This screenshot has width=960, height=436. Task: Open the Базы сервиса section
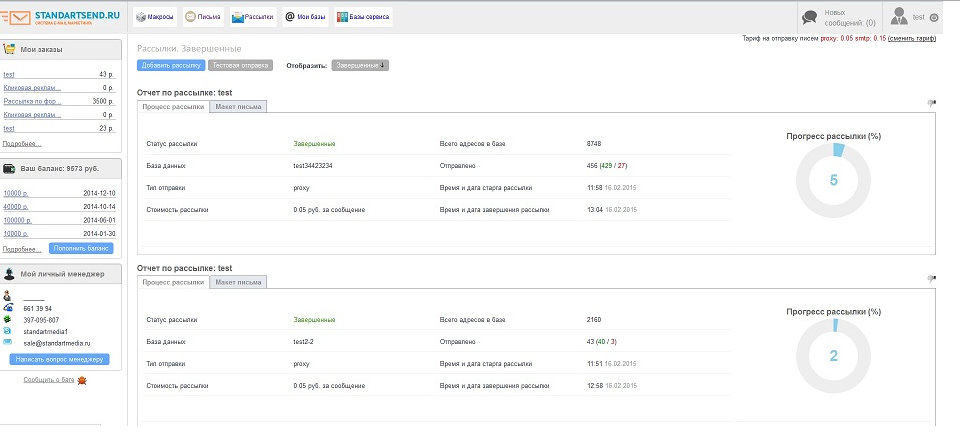[x=363, y=17]
